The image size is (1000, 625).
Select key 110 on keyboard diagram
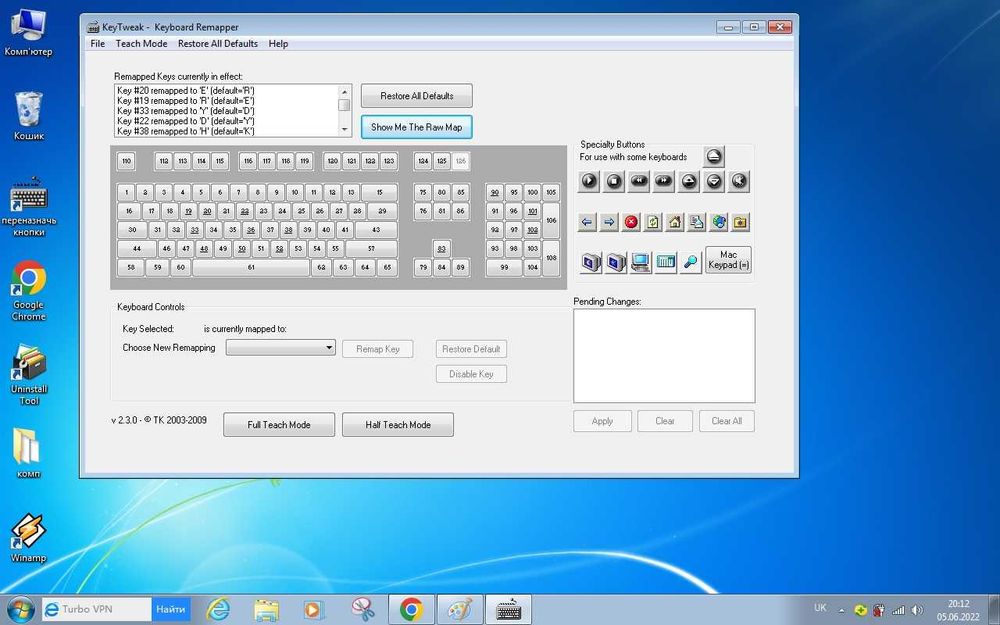tap(126, 161)
